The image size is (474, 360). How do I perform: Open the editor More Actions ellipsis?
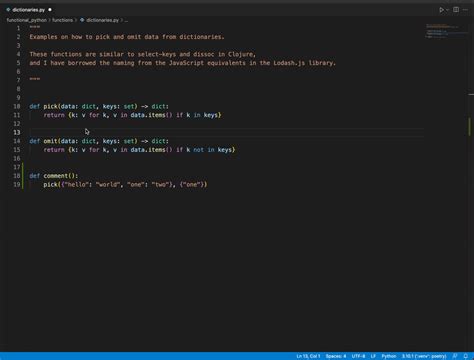tap(465, 10)
